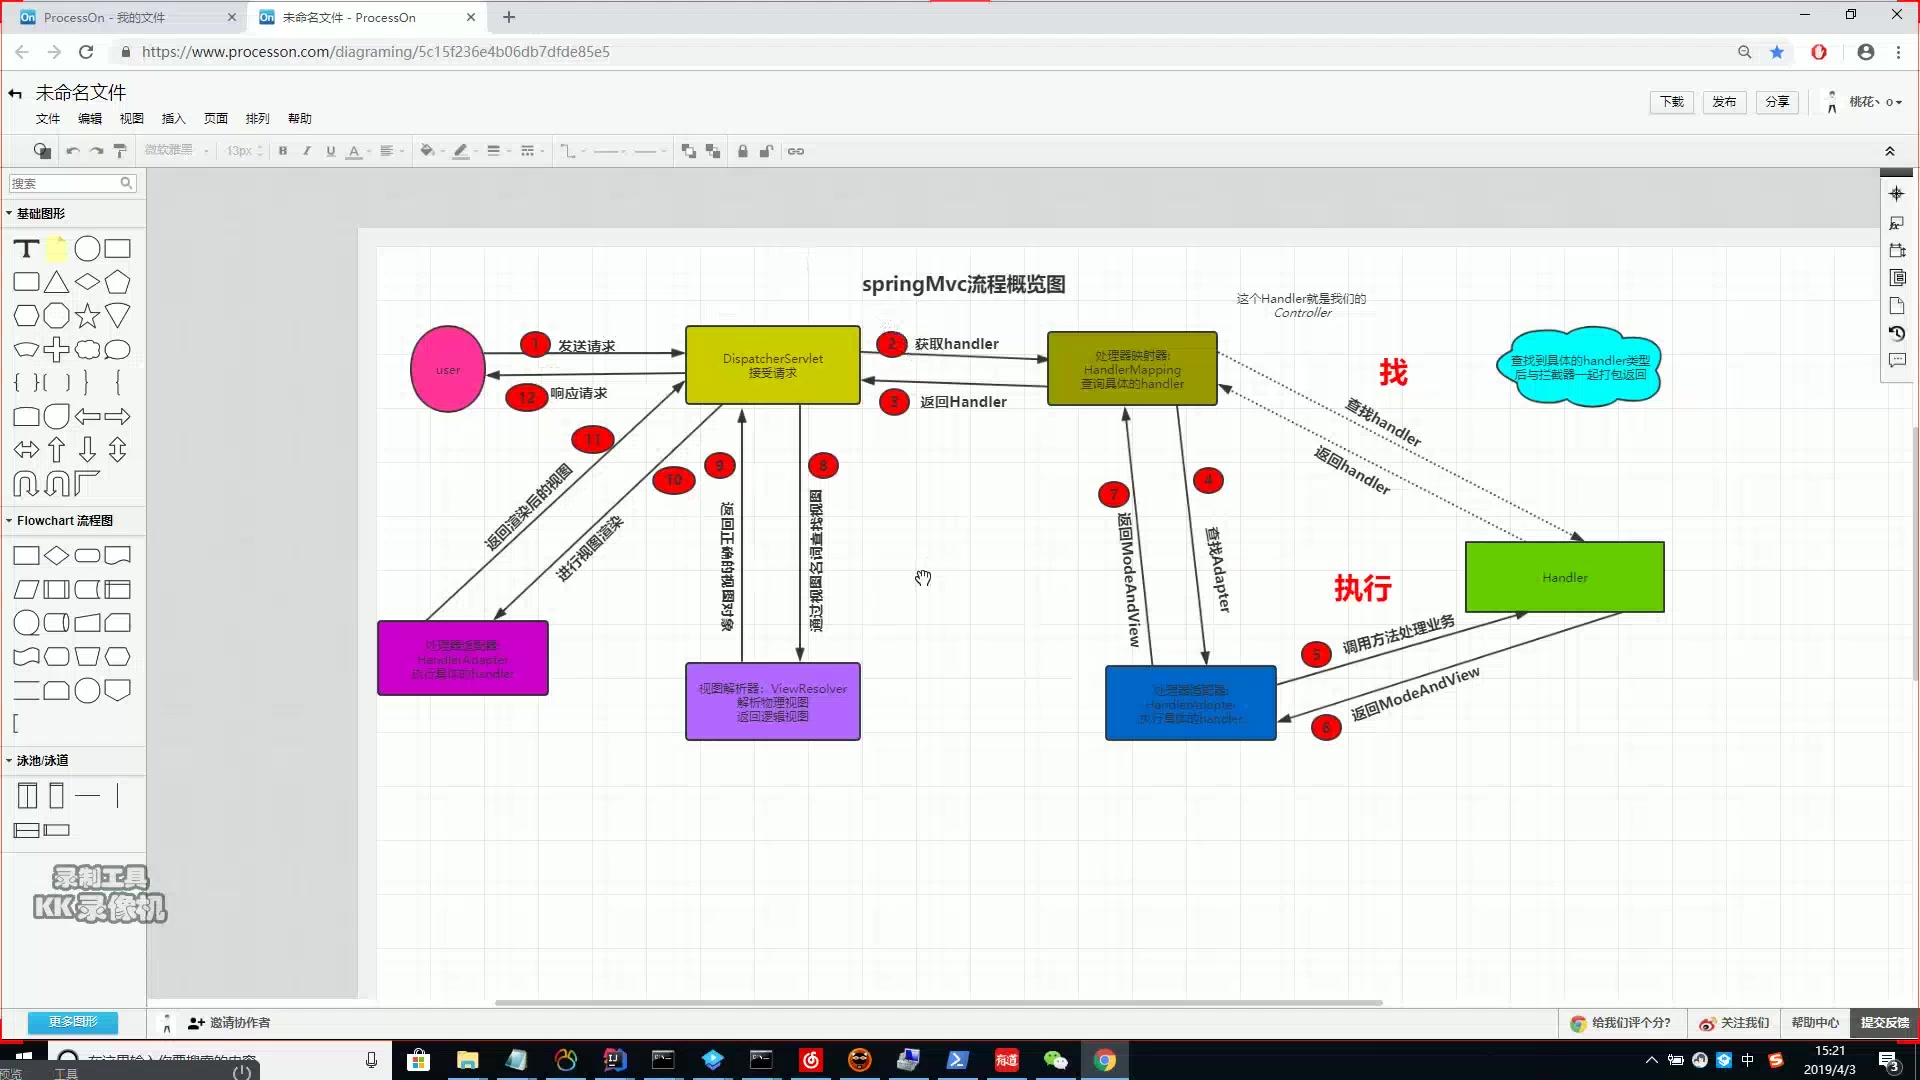Click the insert link chain icon
Image resolution: width=1920 pixels, height=1080 pixels.
(x=796, y=151)
